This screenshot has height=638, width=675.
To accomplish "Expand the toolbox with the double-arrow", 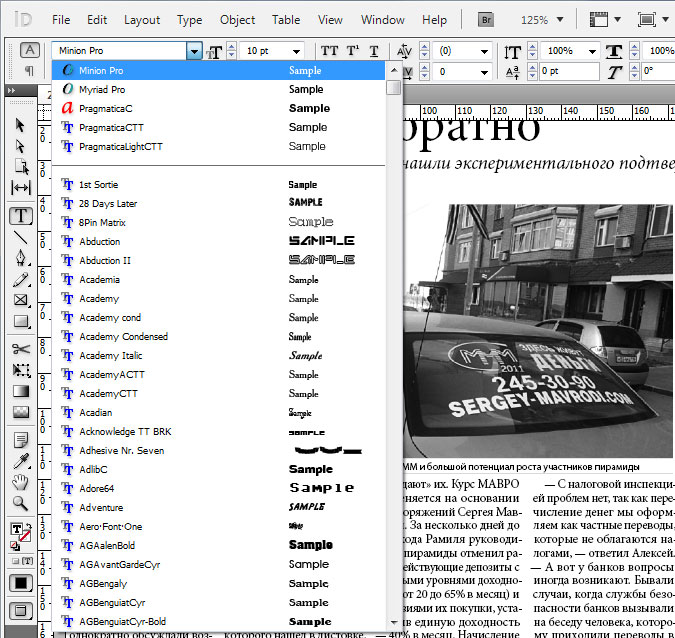I will (12, 90).
